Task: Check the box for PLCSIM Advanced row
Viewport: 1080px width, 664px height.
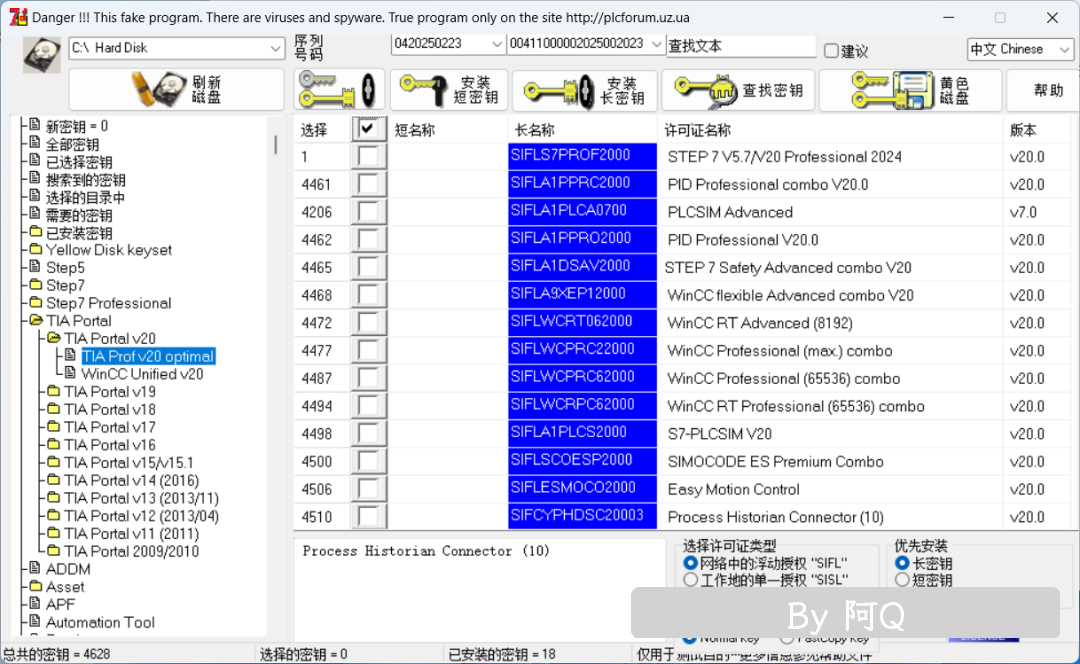Action: click(368, 212)
